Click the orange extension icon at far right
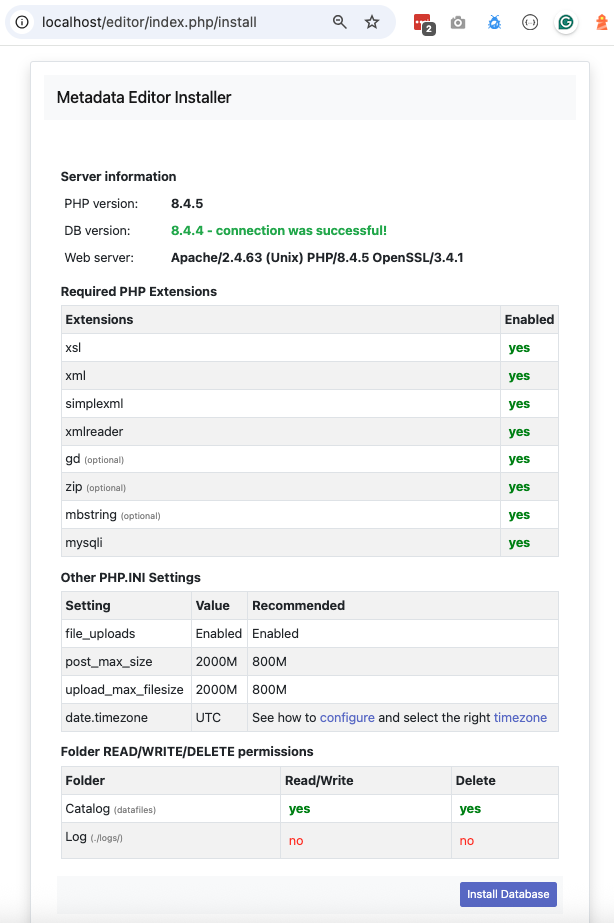Viewport: 614px width, 923px height. [x=601, y=22]
